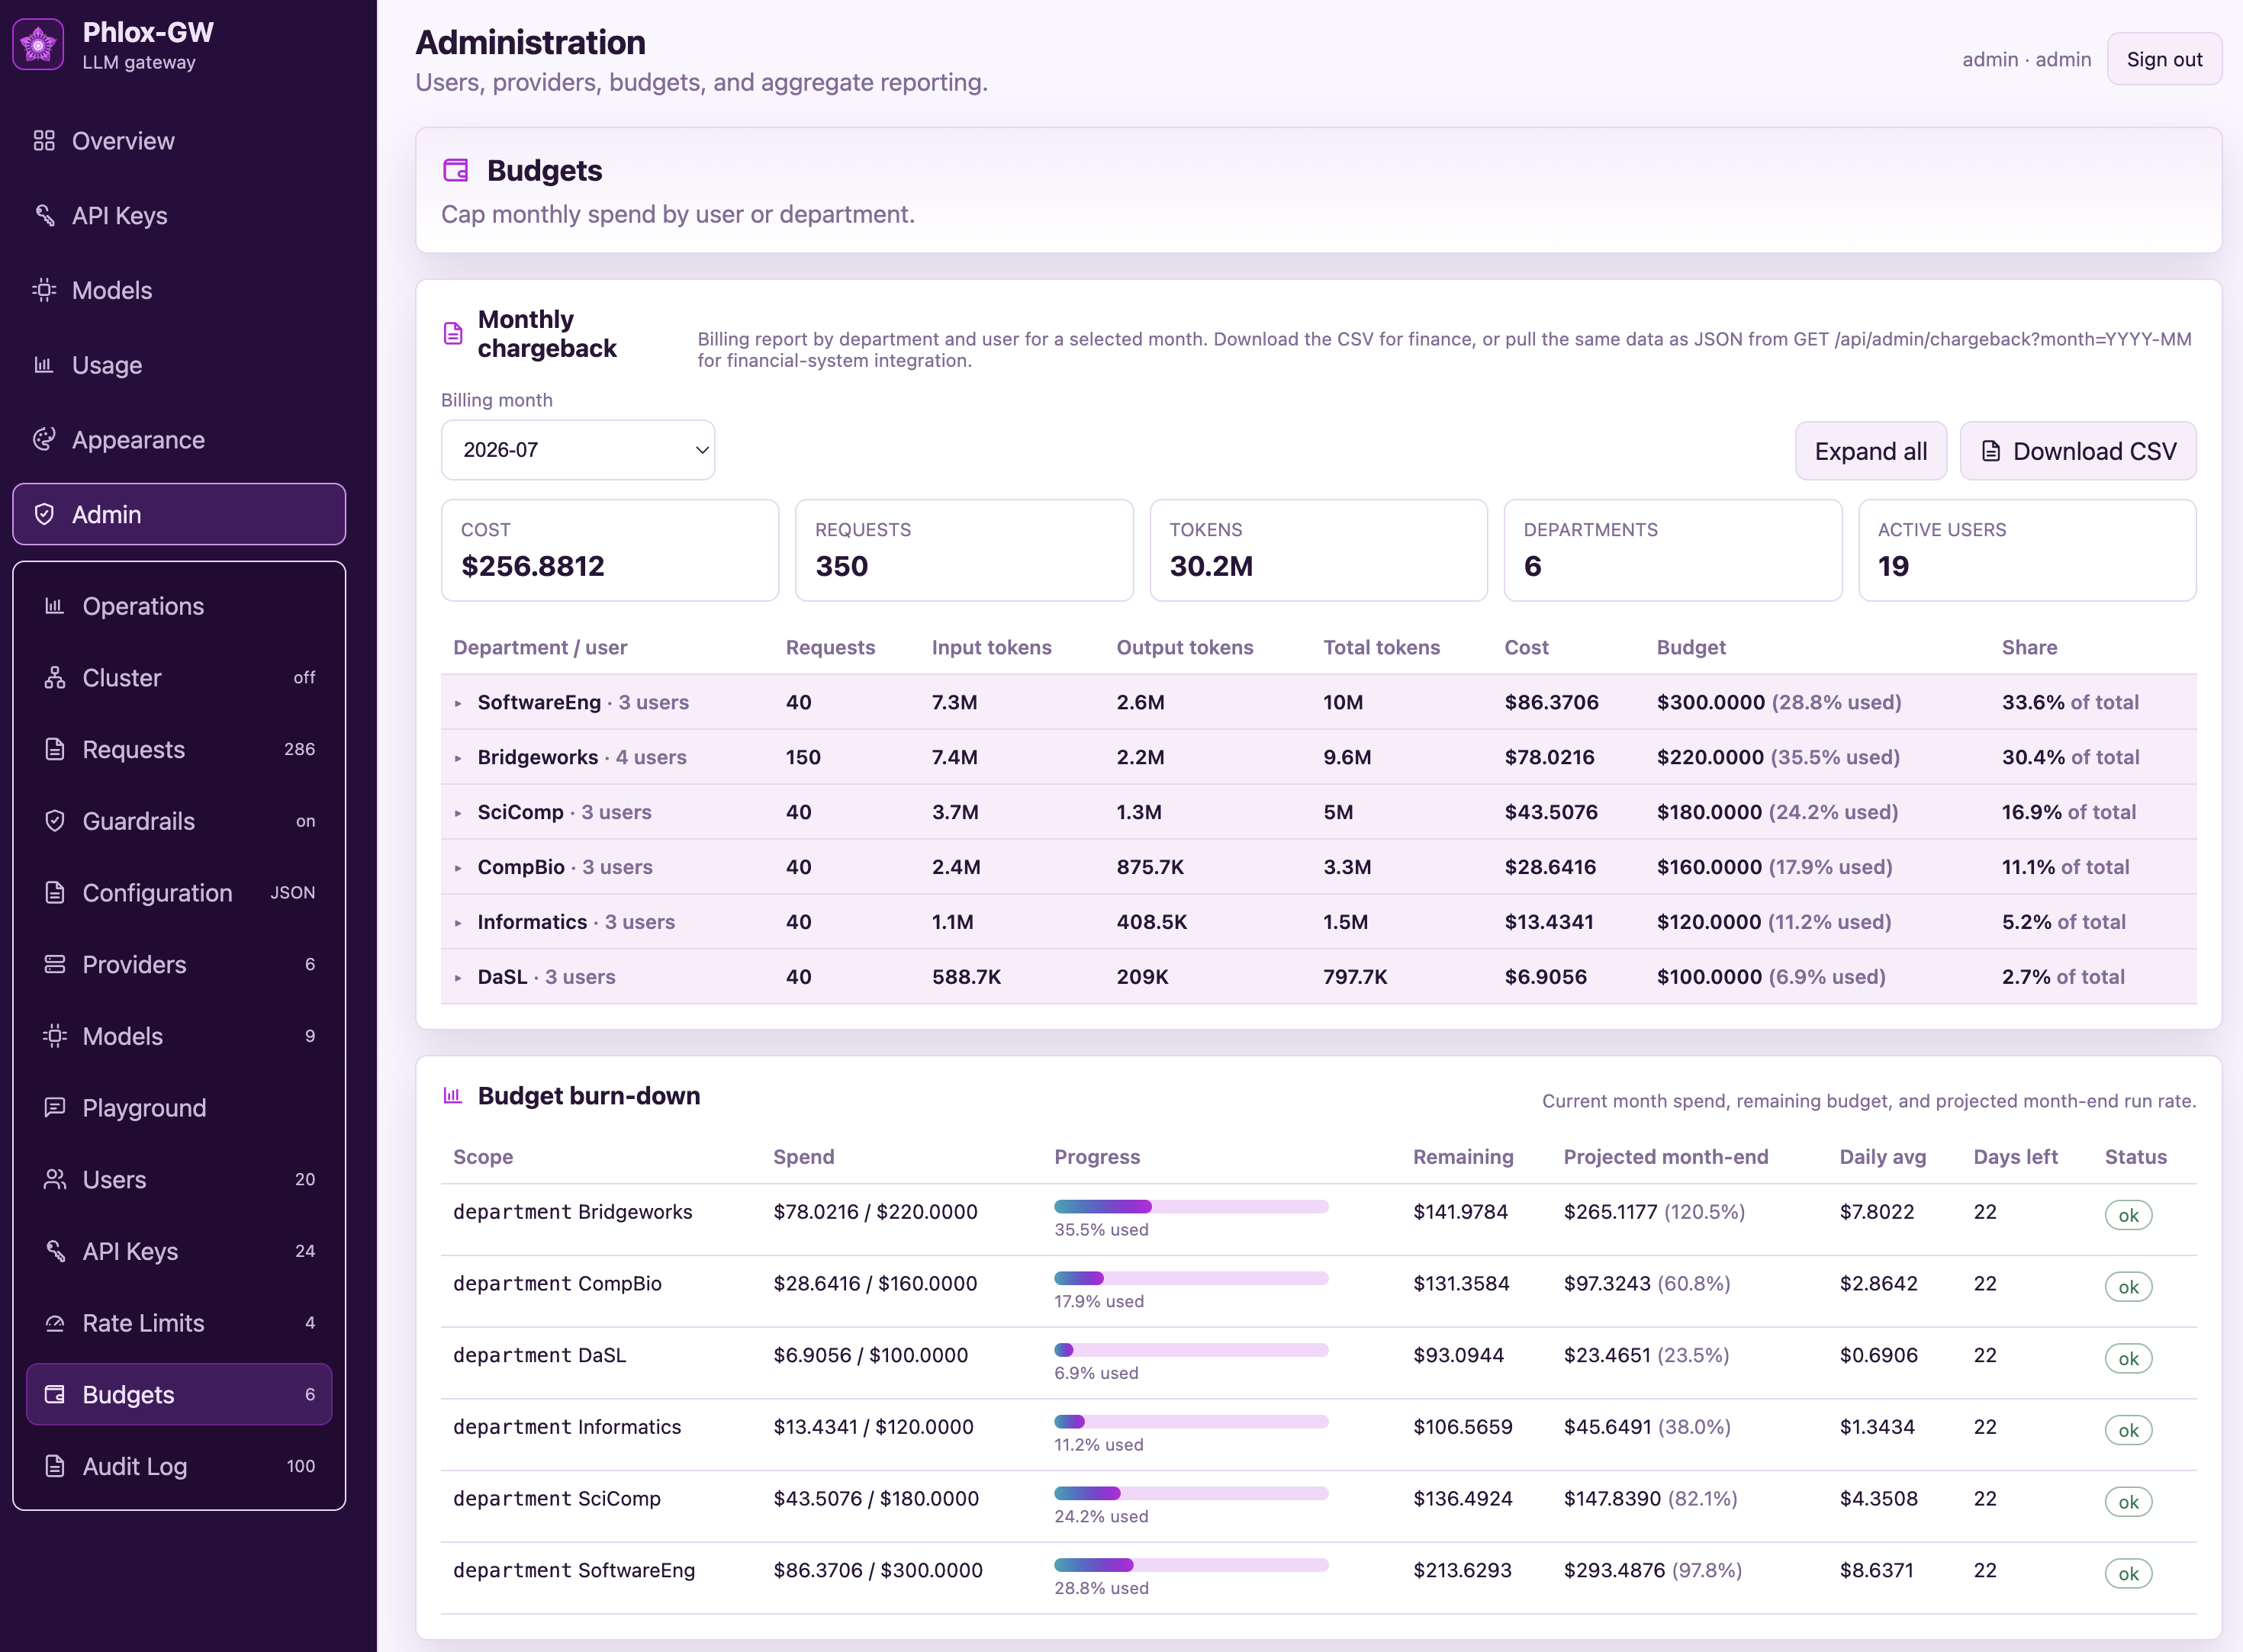This screenshot has width=2243, height=1652.
Task: Click the SoftwareEng 28.8% used progress bar
Action: [x=1191, y=1565]
